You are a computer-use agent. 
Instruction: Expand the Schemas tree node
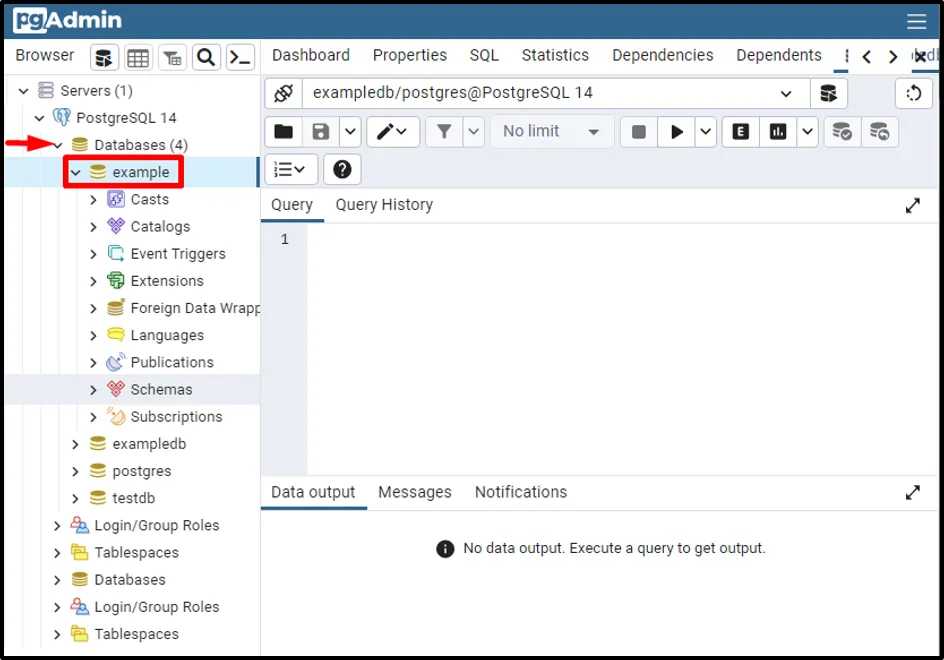(94, 390)
